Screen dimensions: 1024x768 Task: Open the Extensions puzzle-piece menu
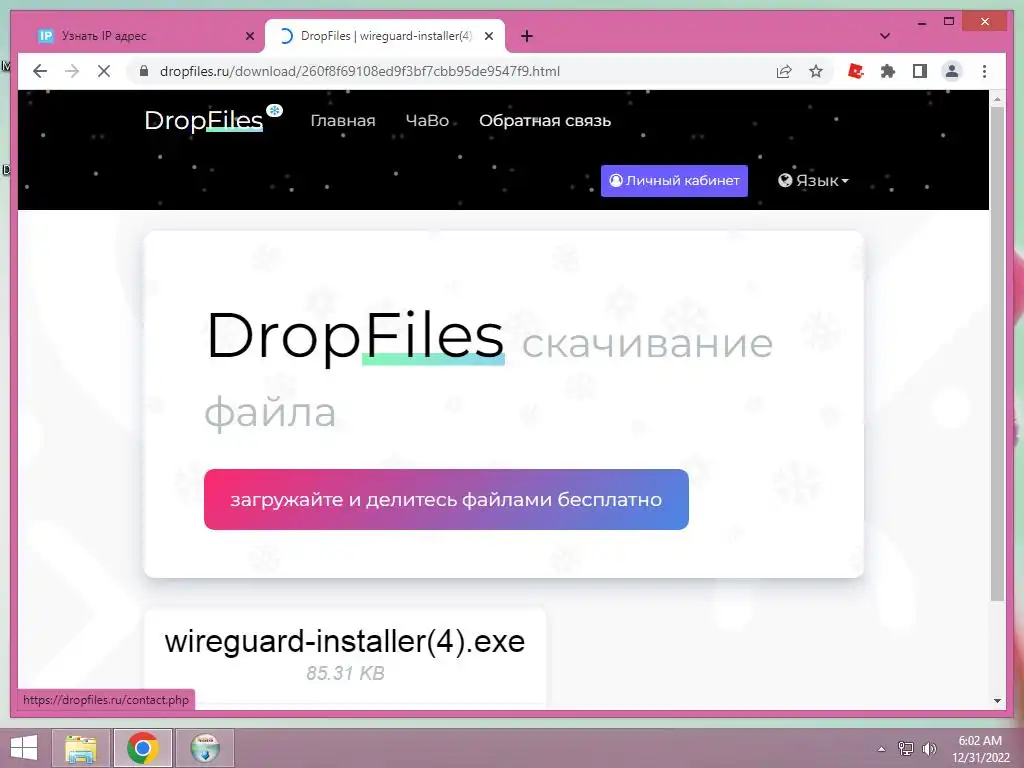(888, 71)
